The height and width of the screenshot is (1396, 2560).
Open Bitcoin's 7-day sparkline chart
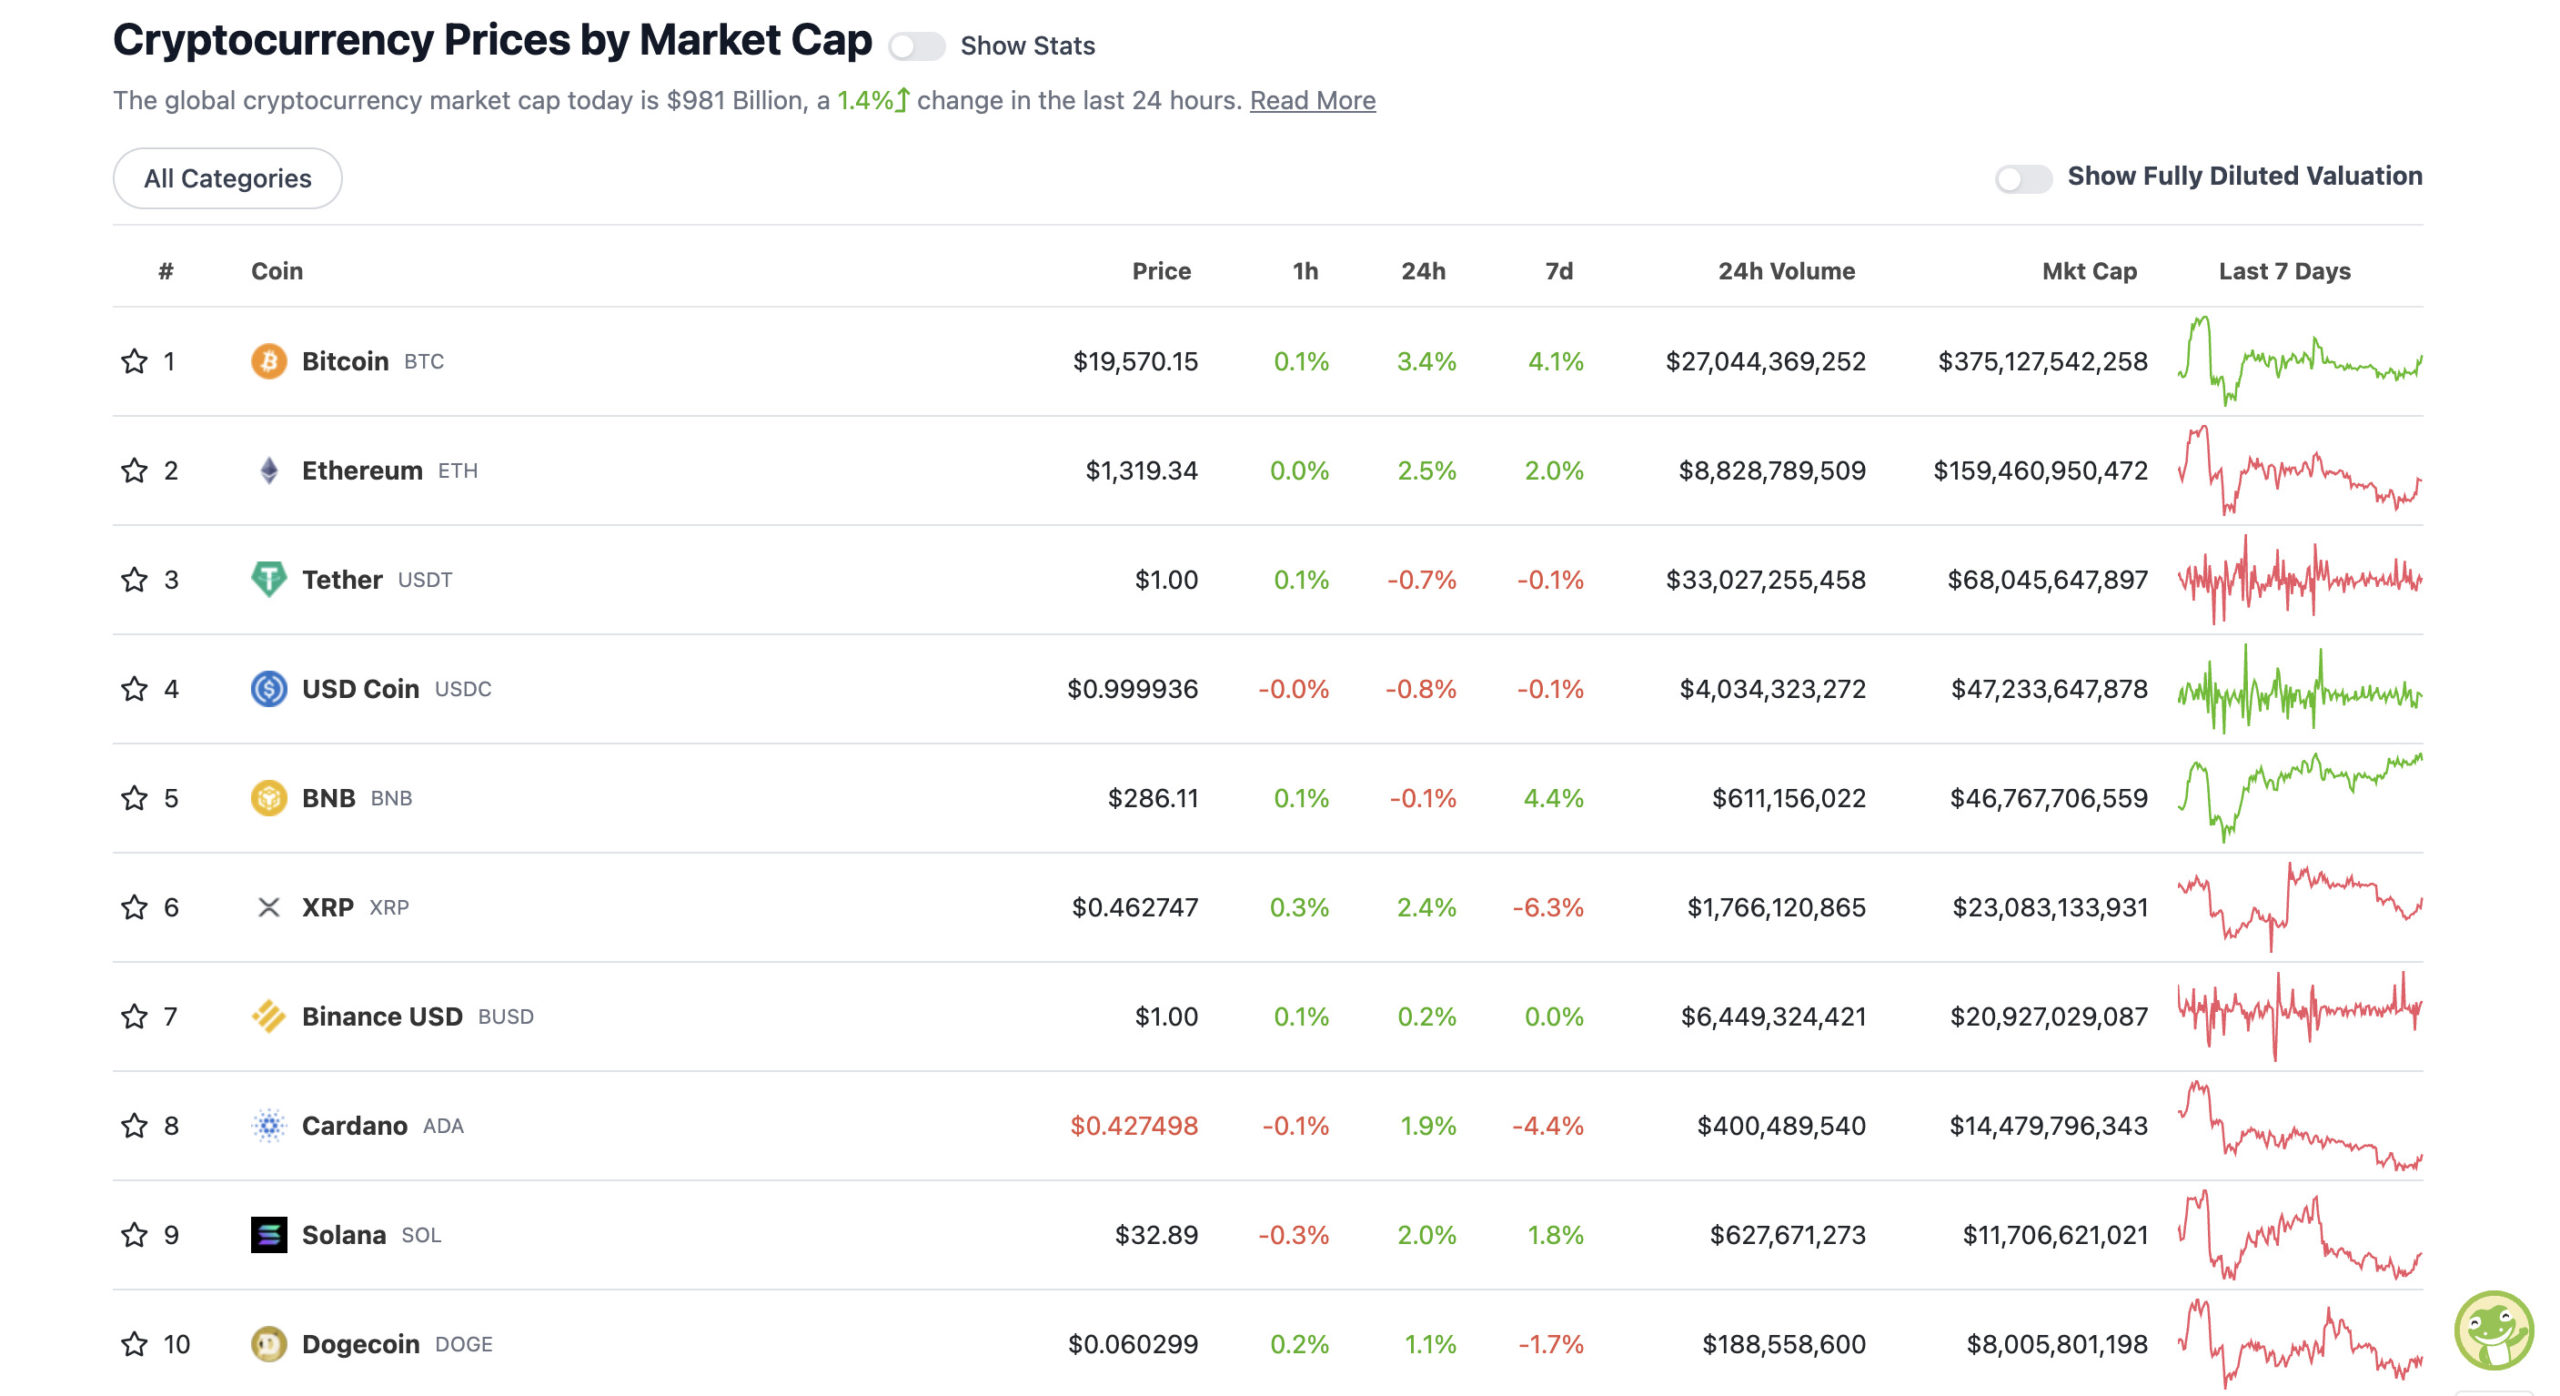click(2300, 361)
